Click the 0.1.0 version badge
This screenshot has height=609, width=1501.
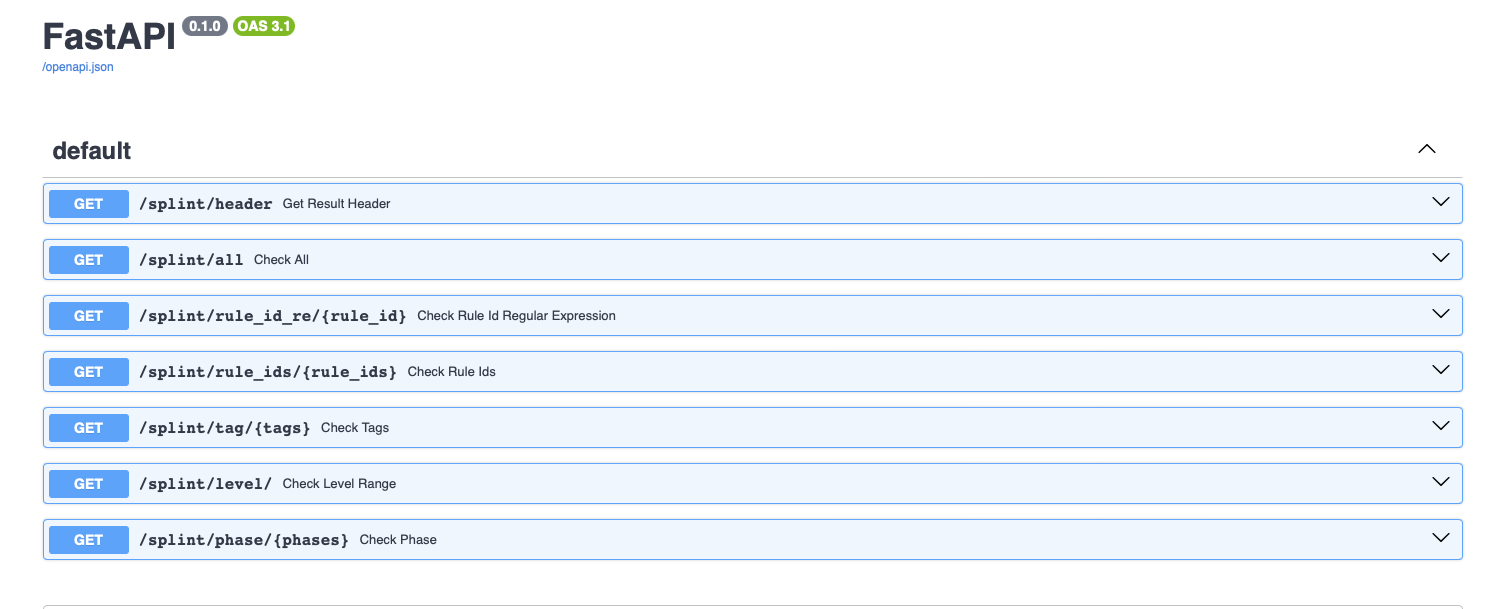tap(205, 26)
